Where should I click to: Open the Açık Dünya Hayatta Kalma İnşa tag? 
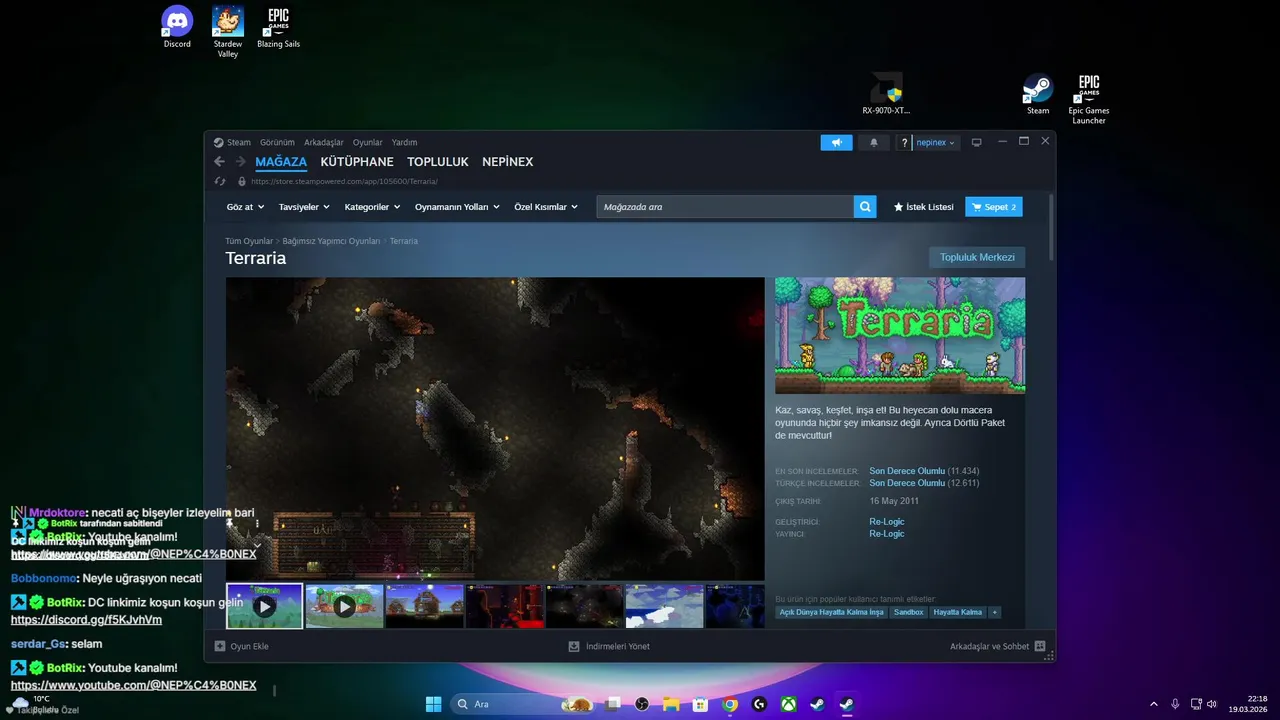(831, 612)
